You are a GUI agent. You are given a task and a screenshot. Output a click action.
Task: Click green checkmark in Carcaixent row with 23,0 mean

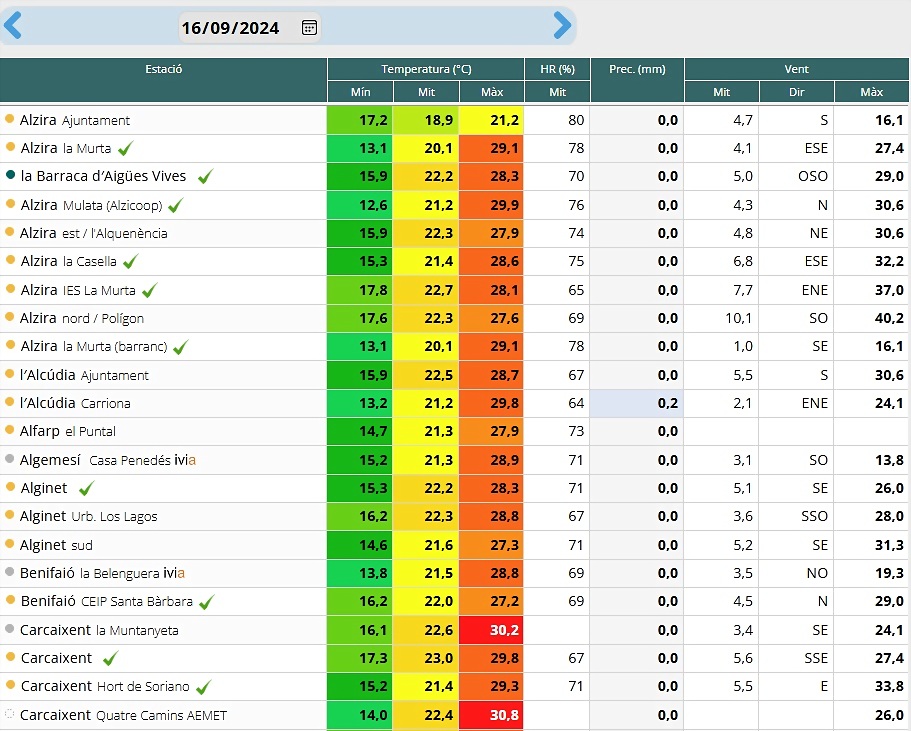click(110, 658)
